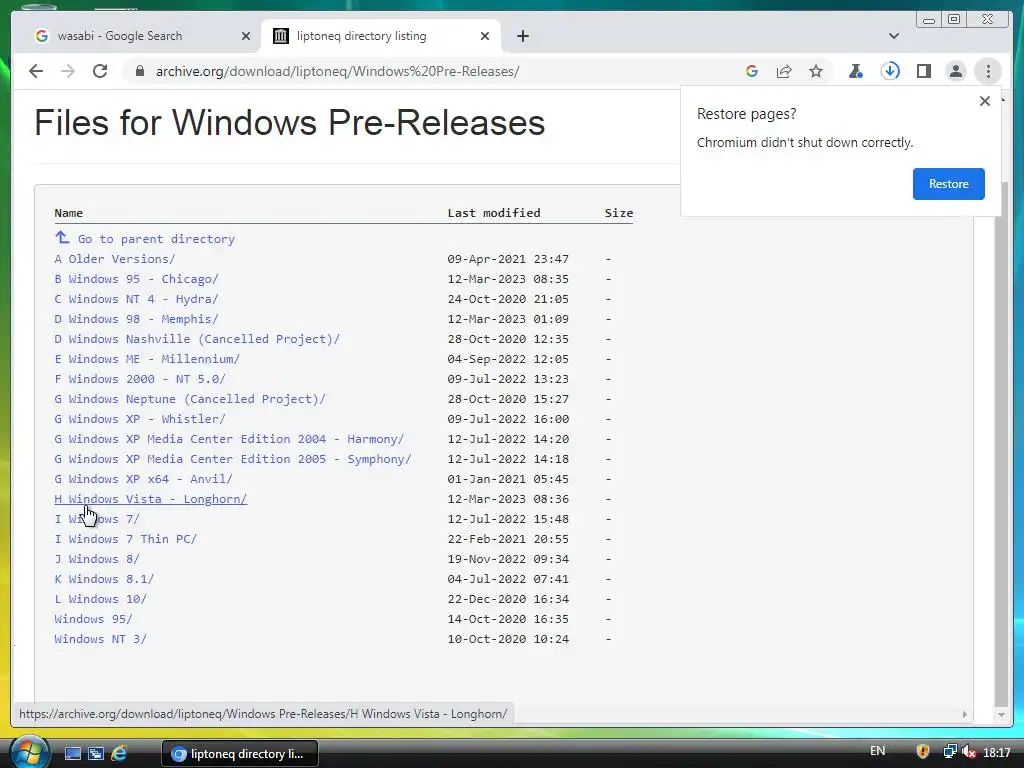Open Media Center Edition 2005 - Symphony folder
Screen dimensions: 1024x768
[232, 458]
